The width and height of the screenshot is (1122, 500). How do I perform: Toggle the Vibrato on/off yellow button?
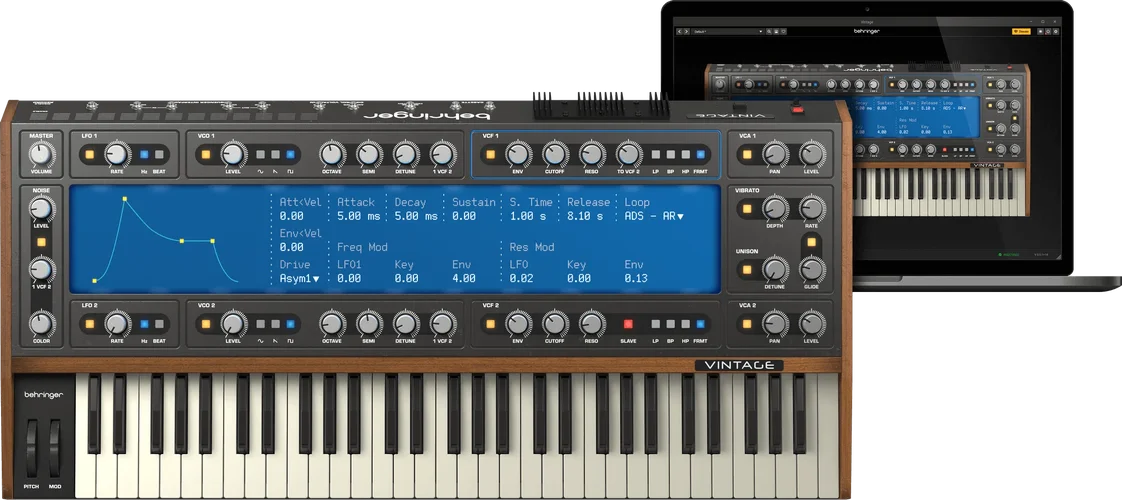pyautogui.click(x=747, y=209)
